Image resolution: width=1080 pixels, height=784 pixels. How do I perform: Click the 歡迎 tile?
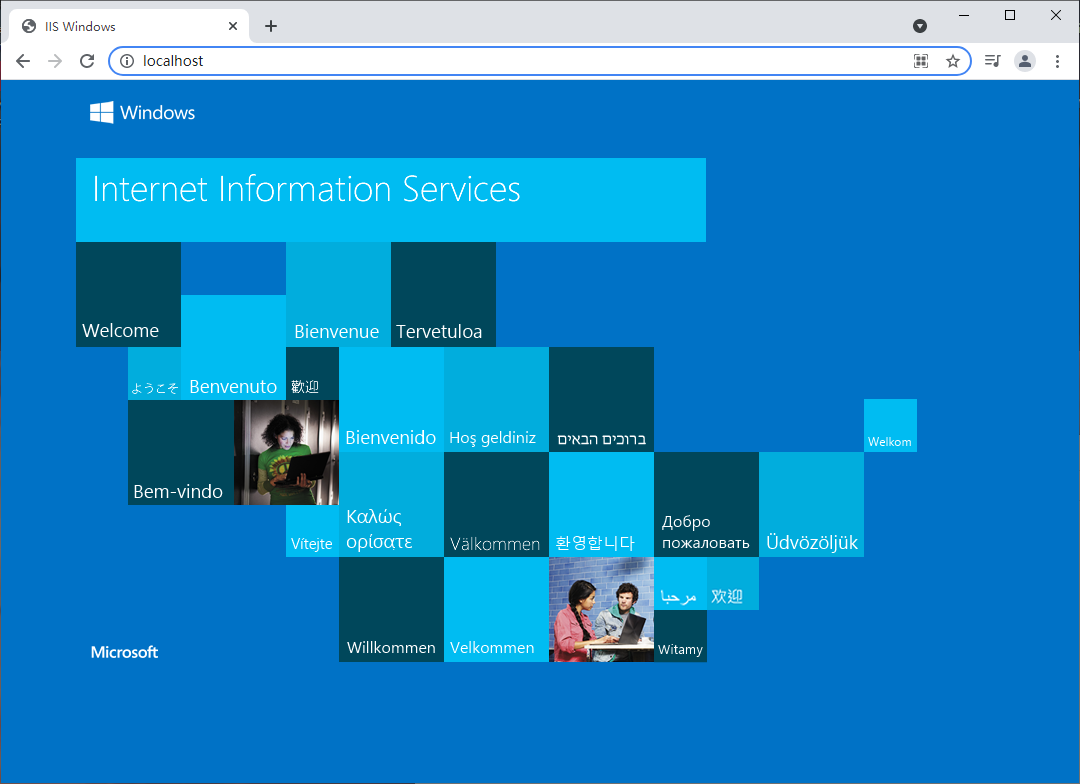[x=312, y=373]
